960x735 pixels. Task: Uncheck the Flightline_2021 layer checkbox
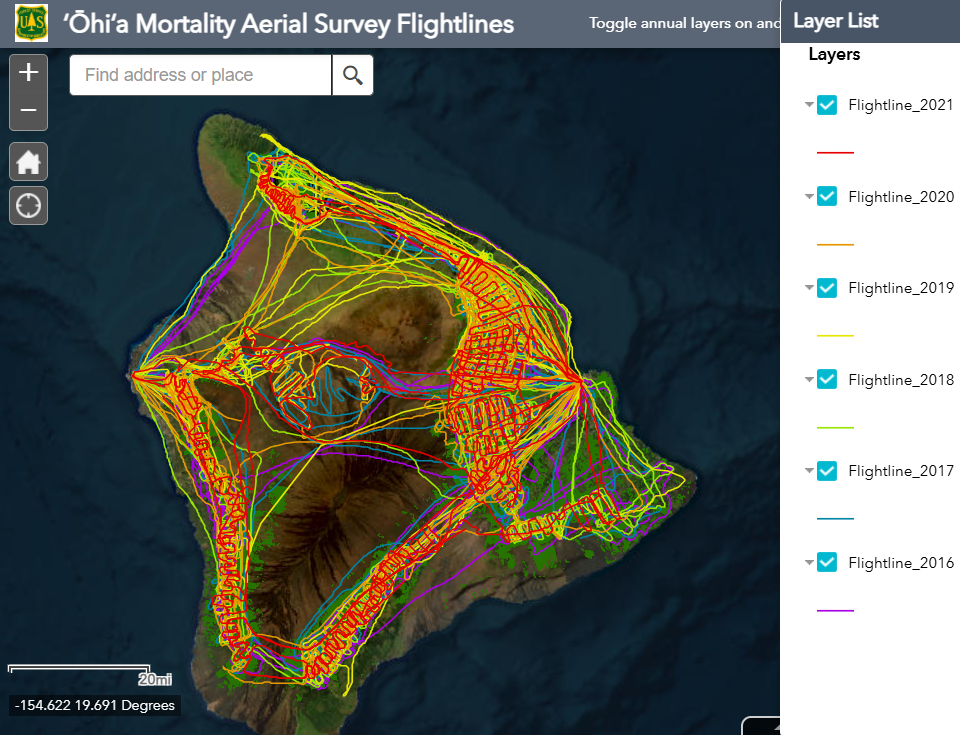[x=827, y=105]
